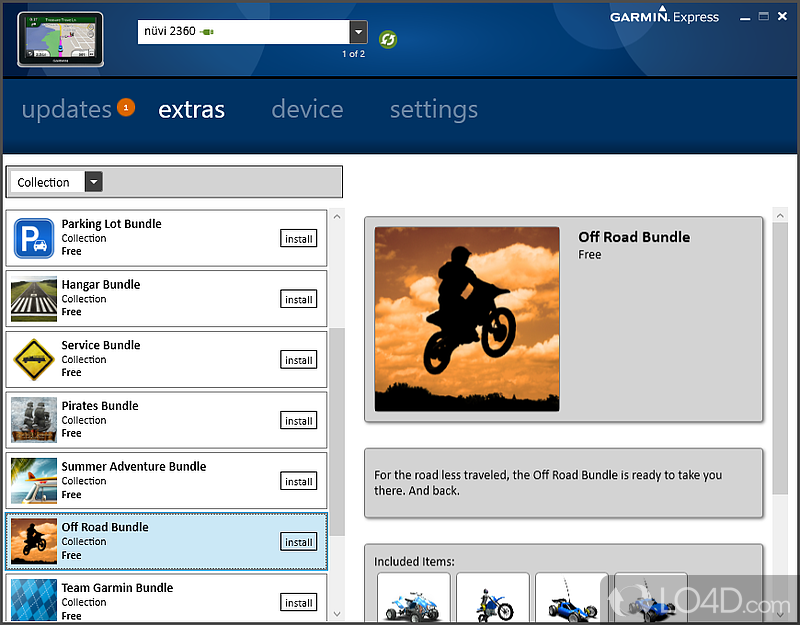Install the Pirates Bundle
The width and height of the screenshot is (800, 625).
298,421
